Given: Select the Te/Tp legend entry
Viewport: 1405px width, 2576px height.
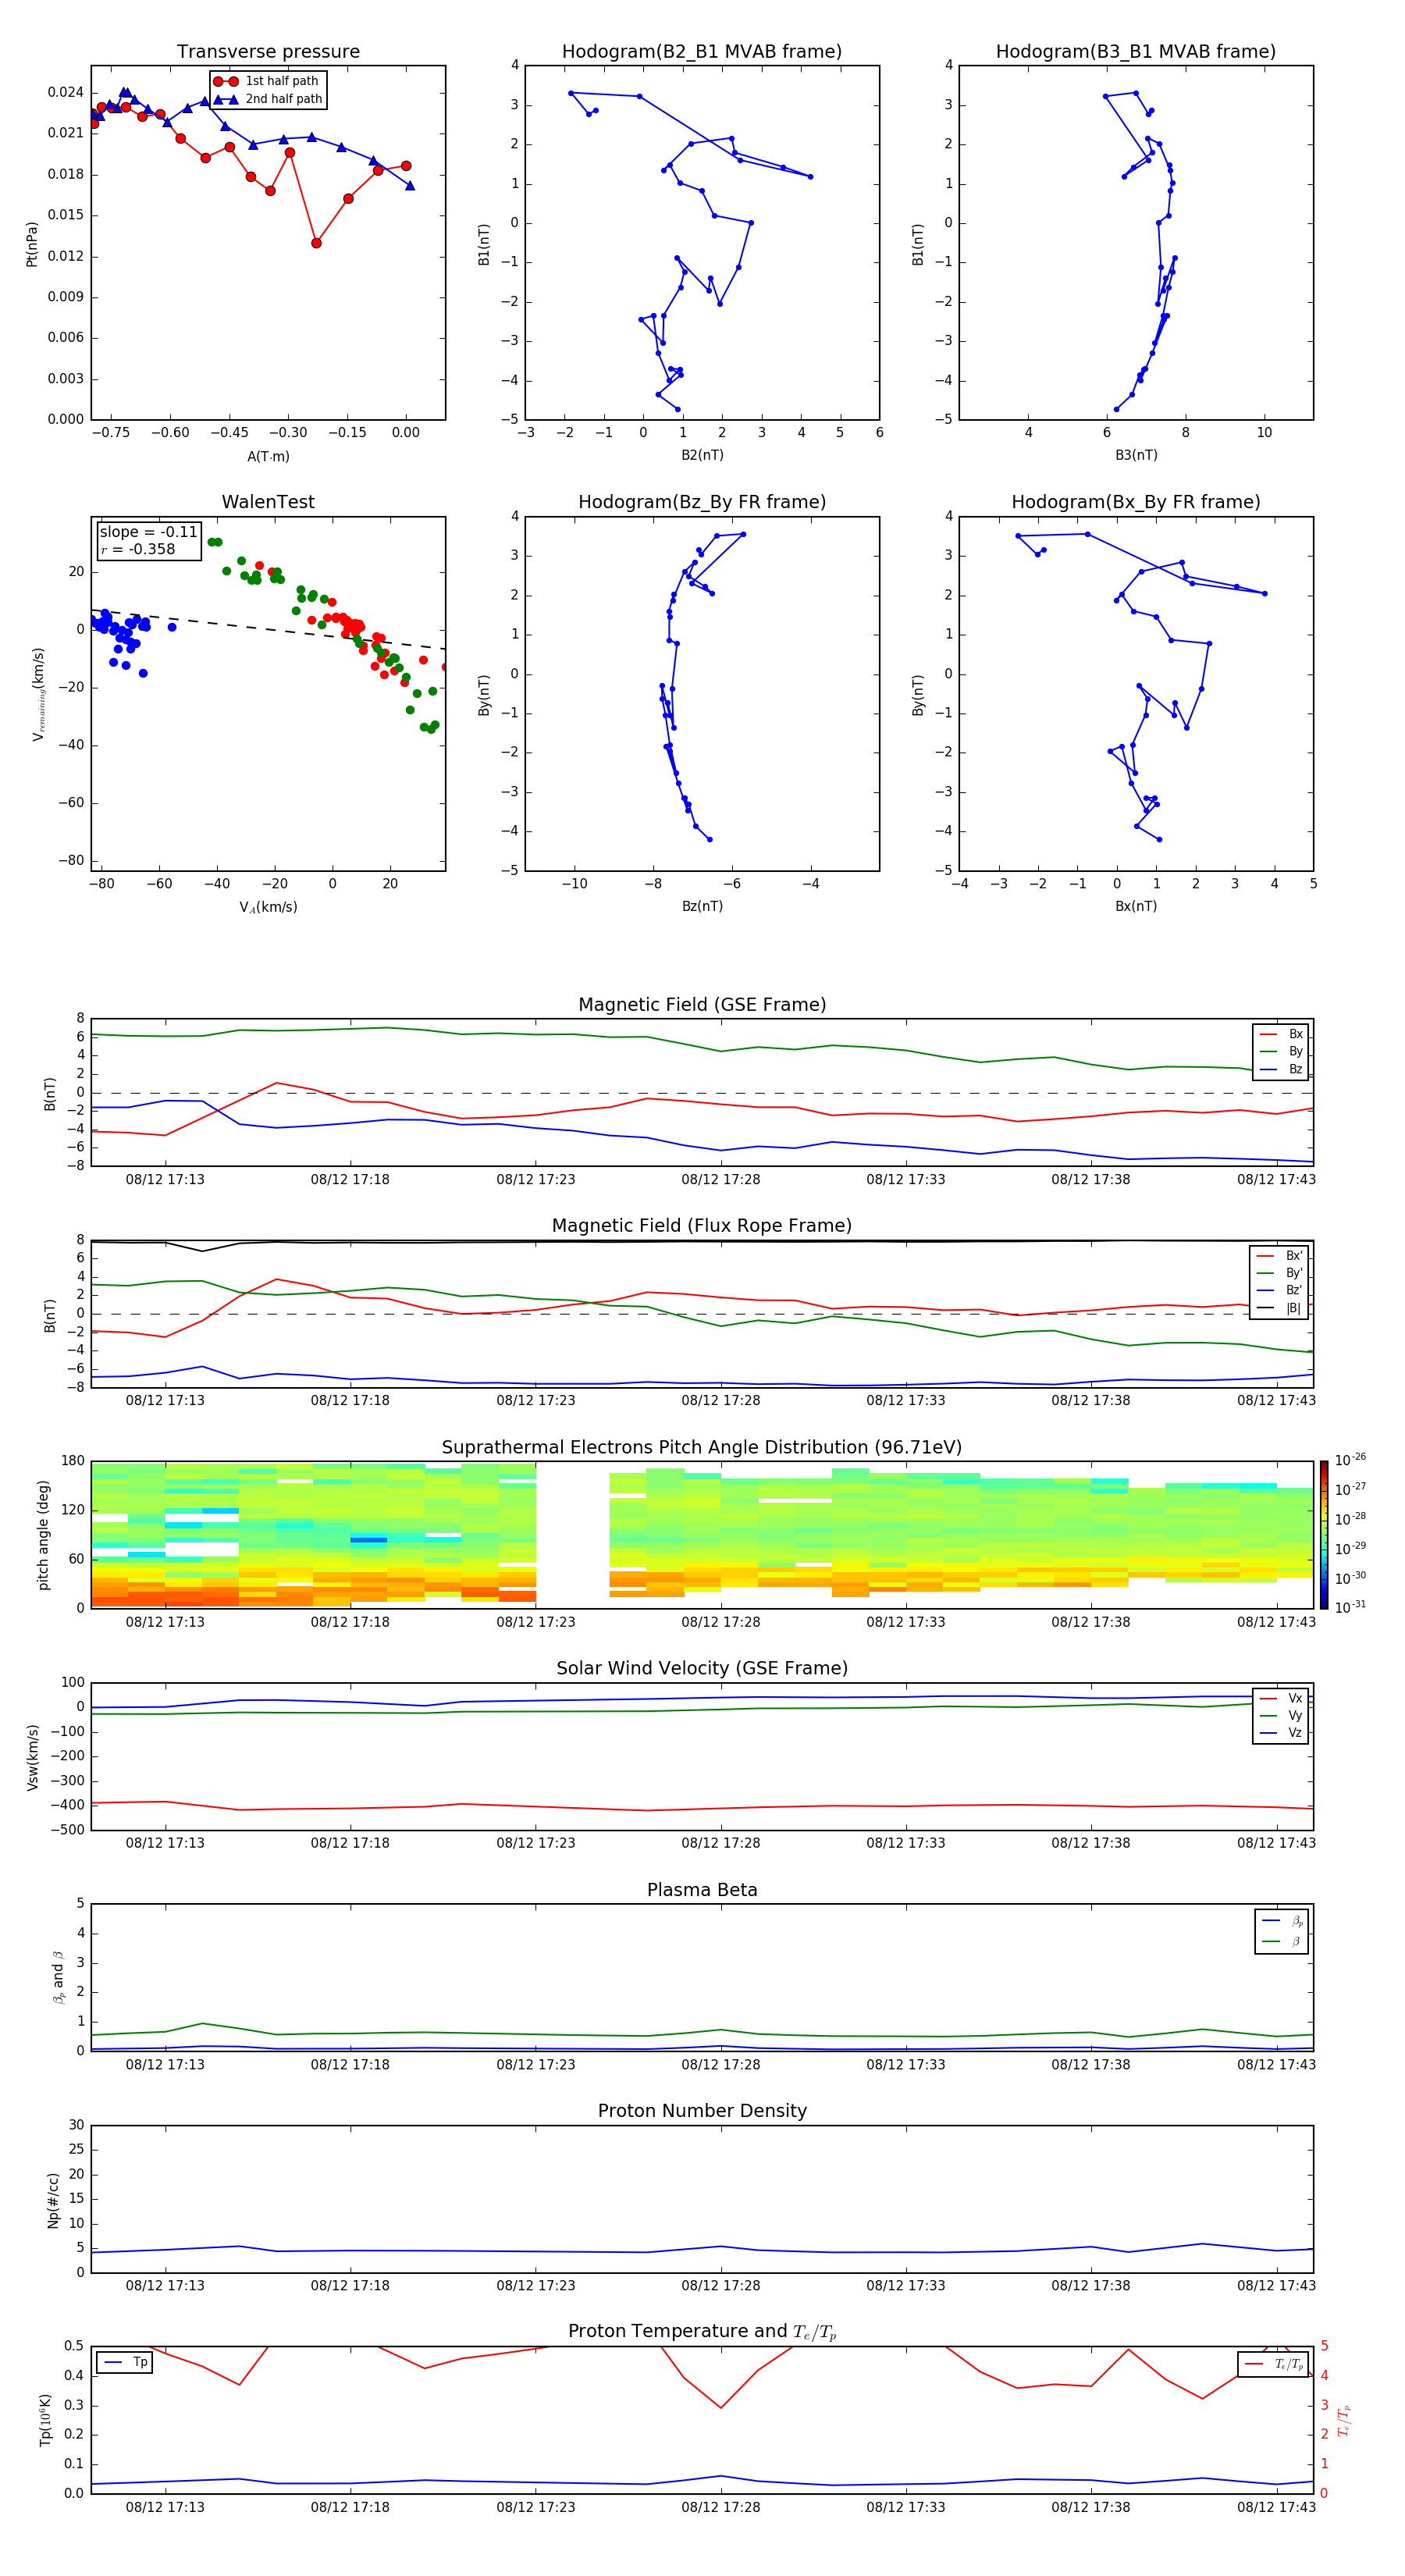Looking at the screenshot, I should pyautogui.click(x=1273, y=2364).
